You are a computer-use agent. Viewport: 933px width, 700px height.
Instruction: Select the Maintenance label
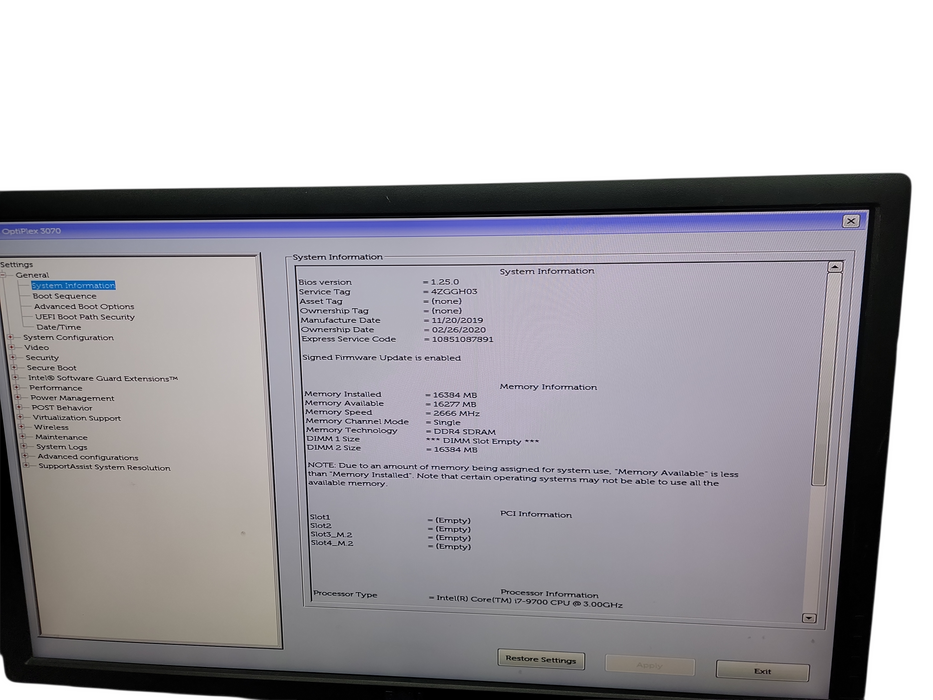tap(61, 437)
